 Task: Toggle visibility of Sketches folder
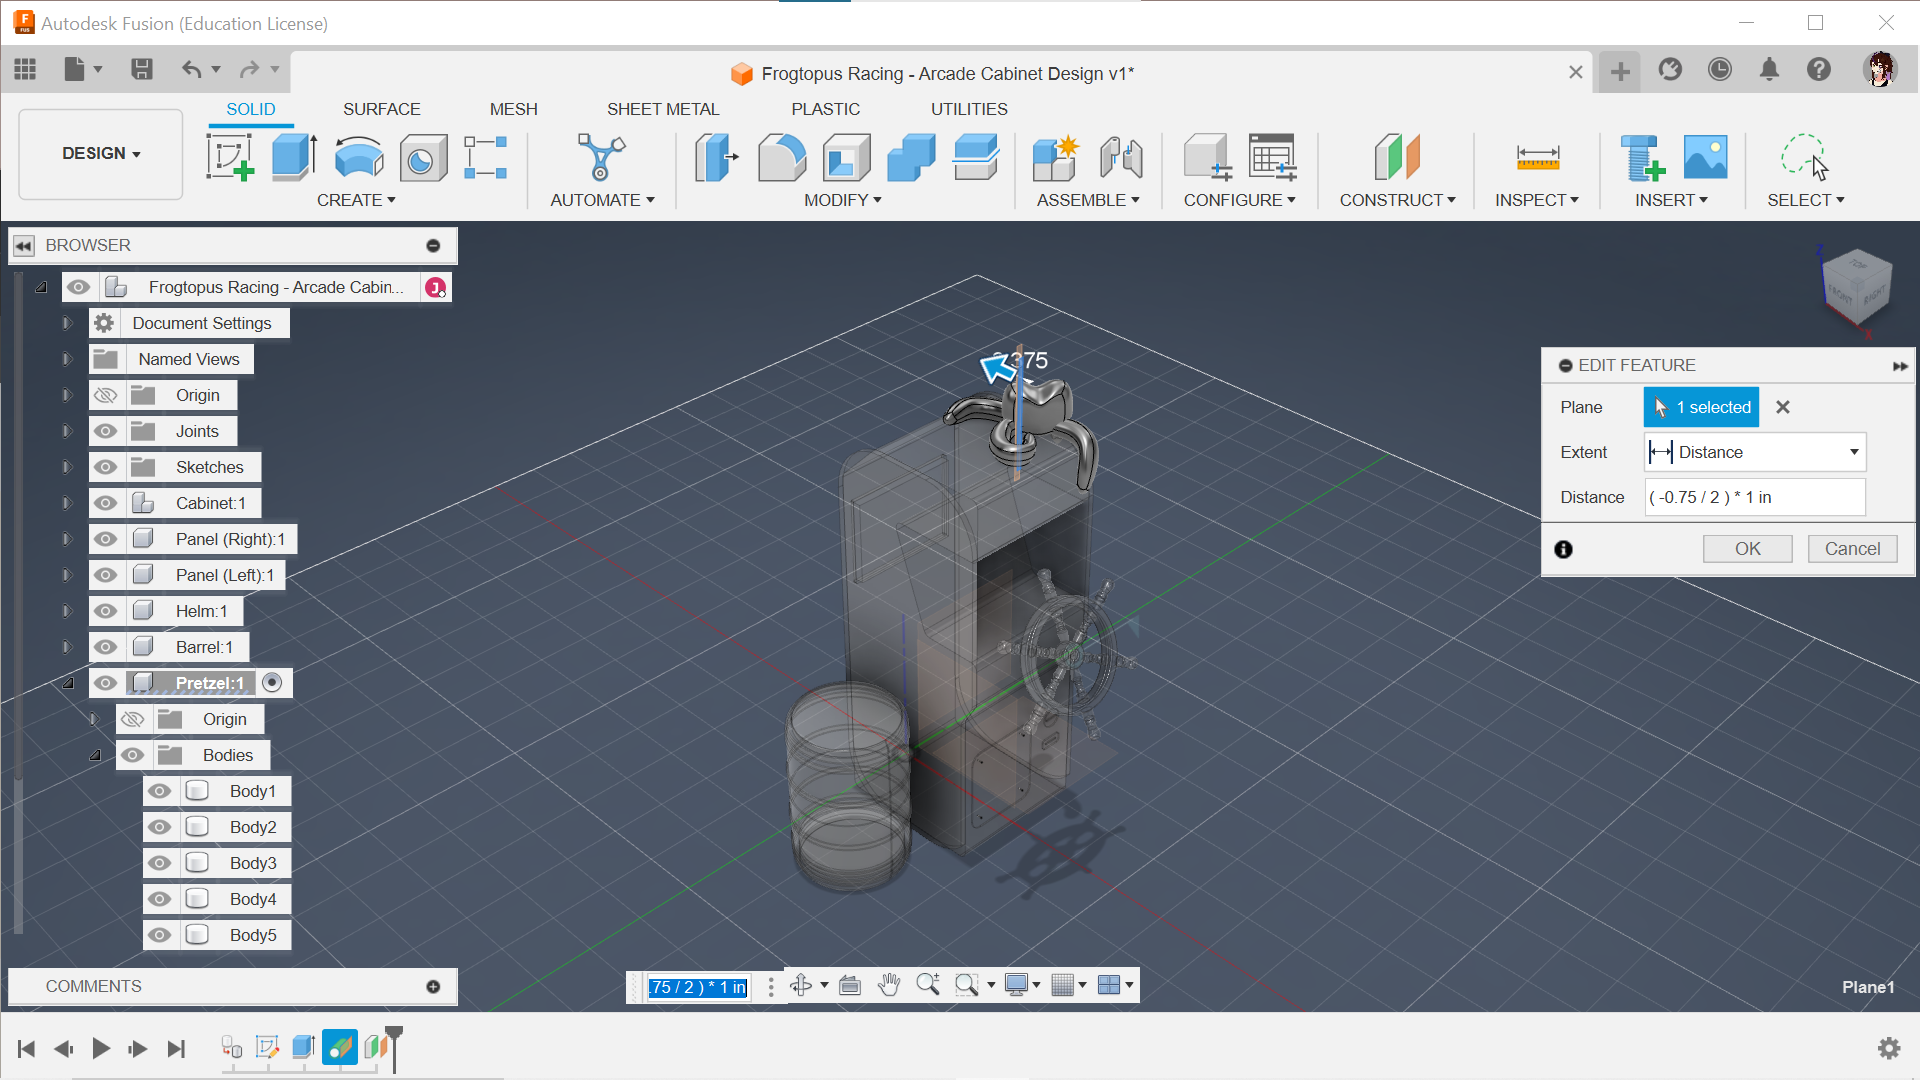[106, 467]
